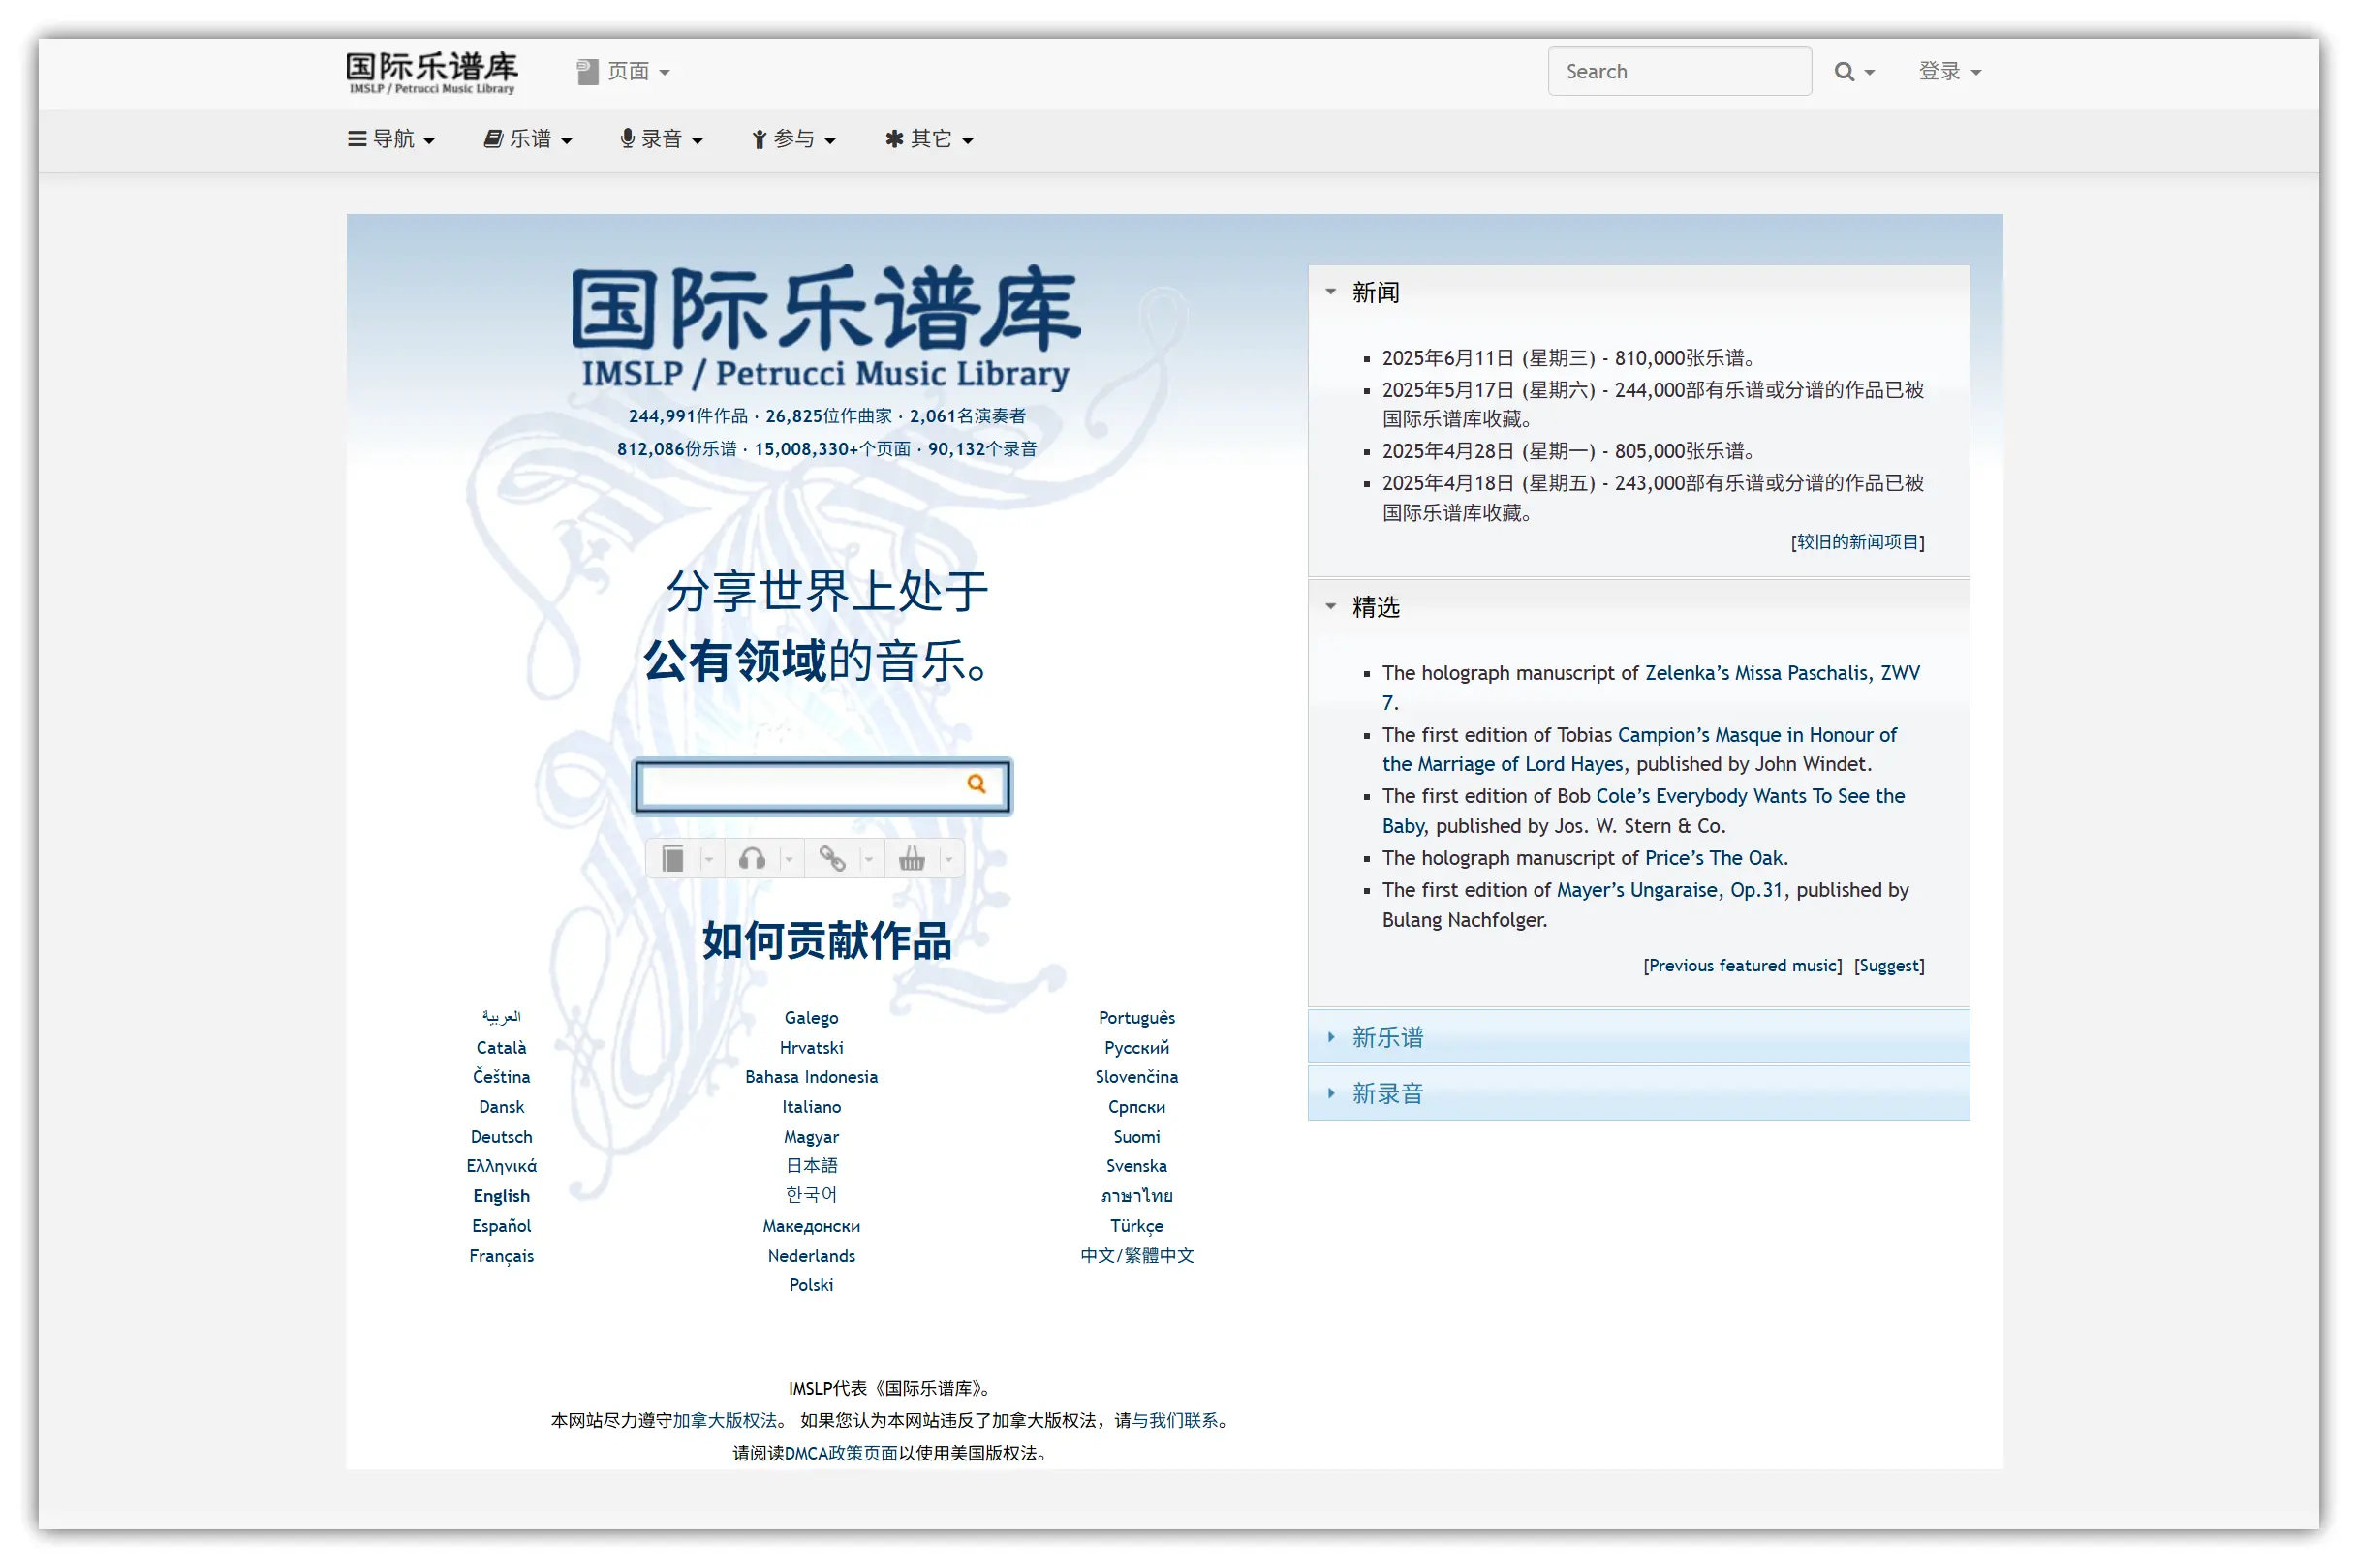The width and height of the screenshot is (2358, 1568).
Task: Switch to the Nederlands language link
Action: (811, 1256)
